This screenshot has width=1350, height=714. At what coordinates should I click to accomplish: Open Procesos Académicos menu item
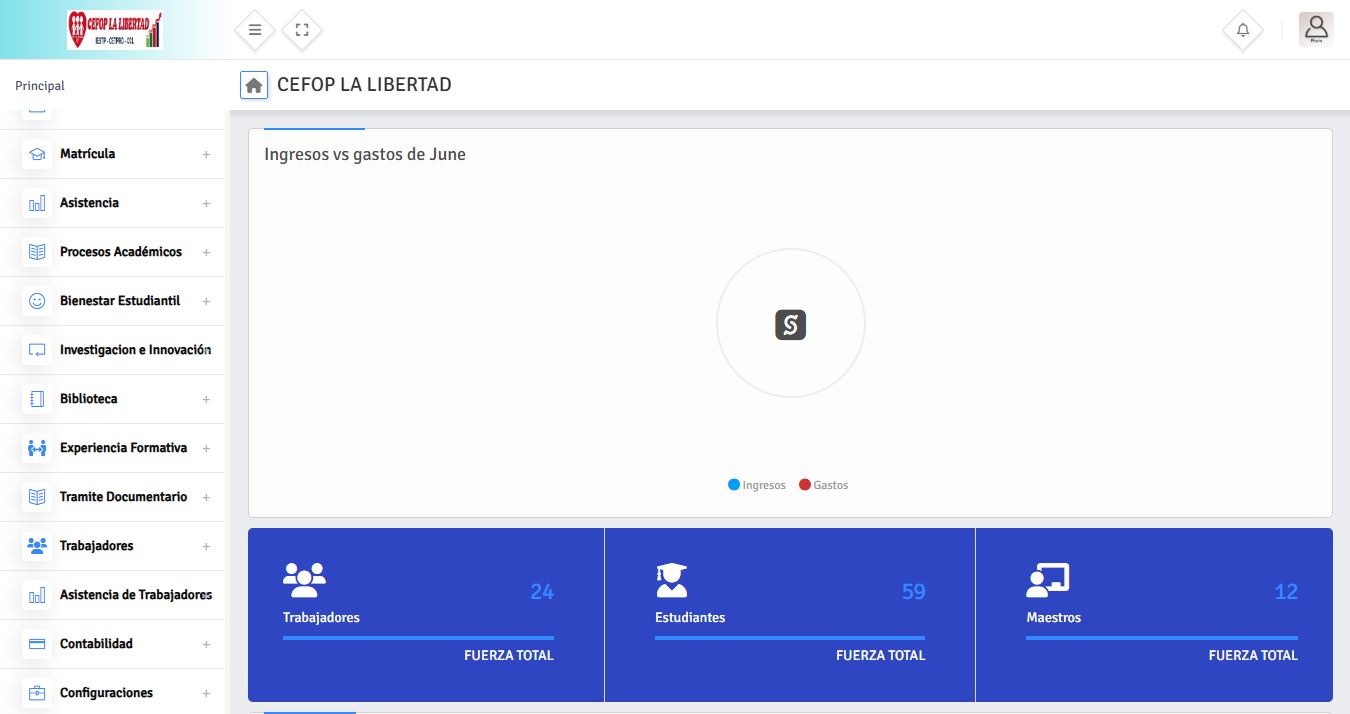pos(113,252)
